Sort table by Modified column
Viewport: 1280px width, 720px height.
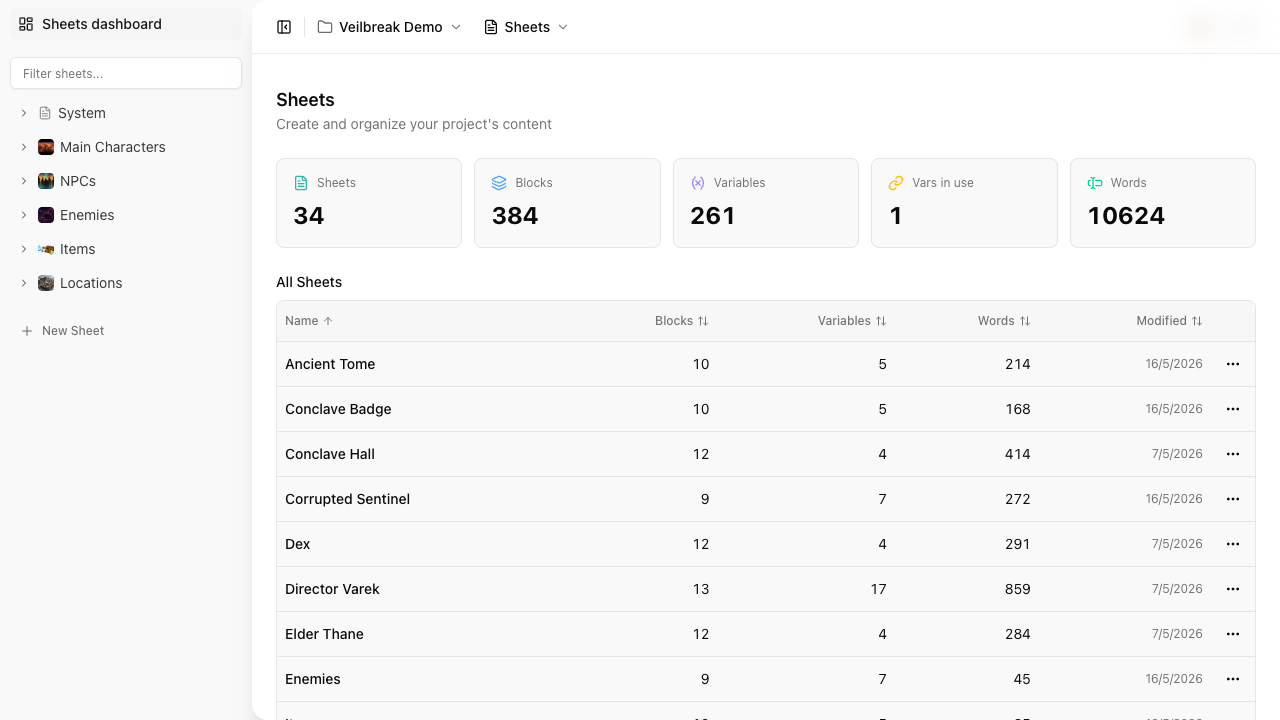point(1169,321)
